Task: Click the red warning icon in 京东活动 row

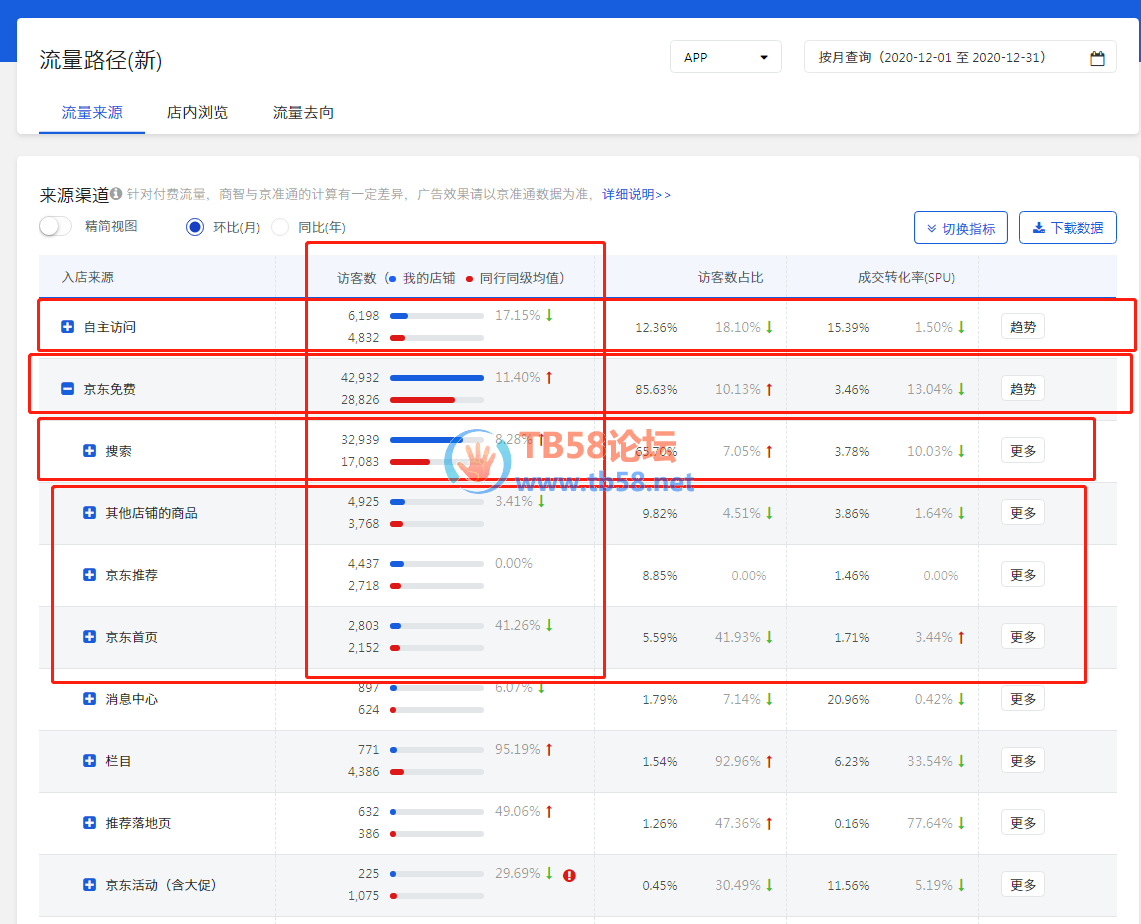Action: click(569, 875)
